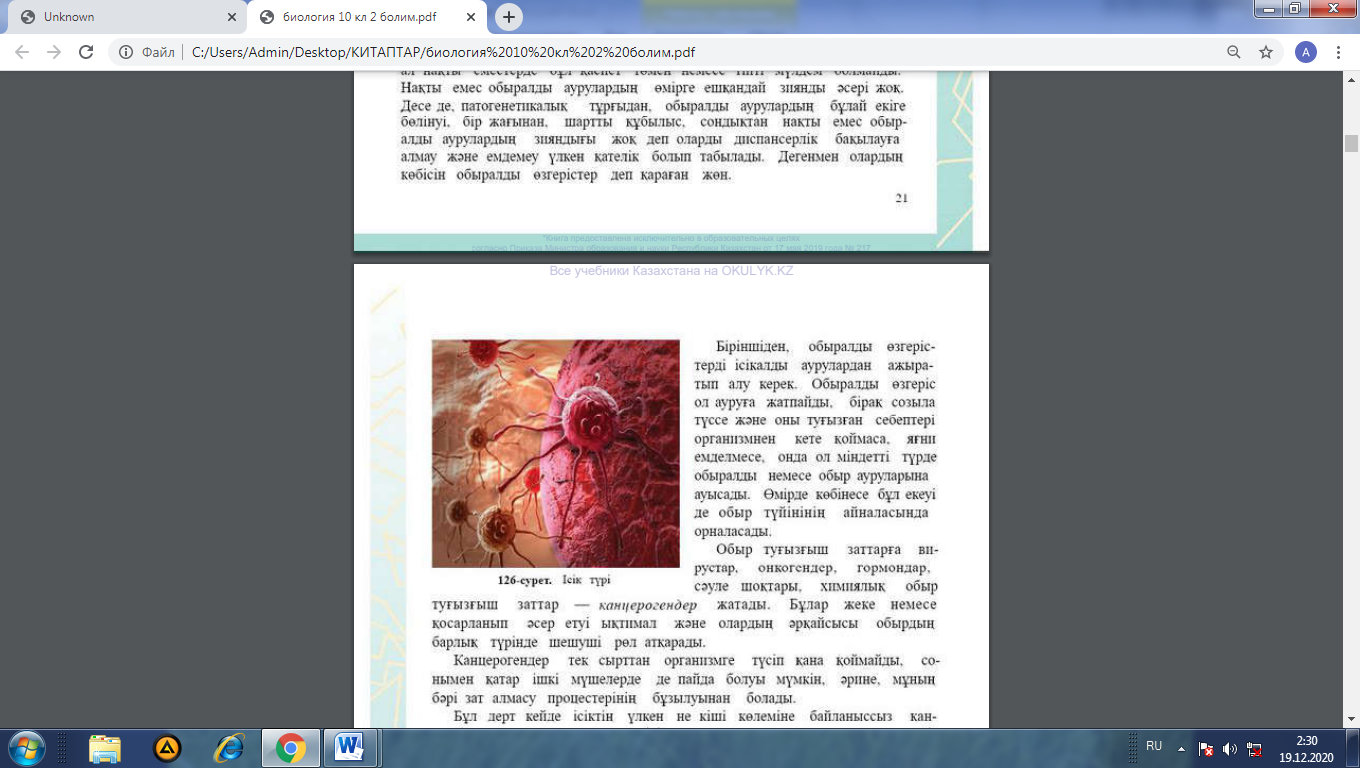
Task: Click the paragraph starting "Канцерогендер тек сырттан"
Action: [x=686, y=680]
